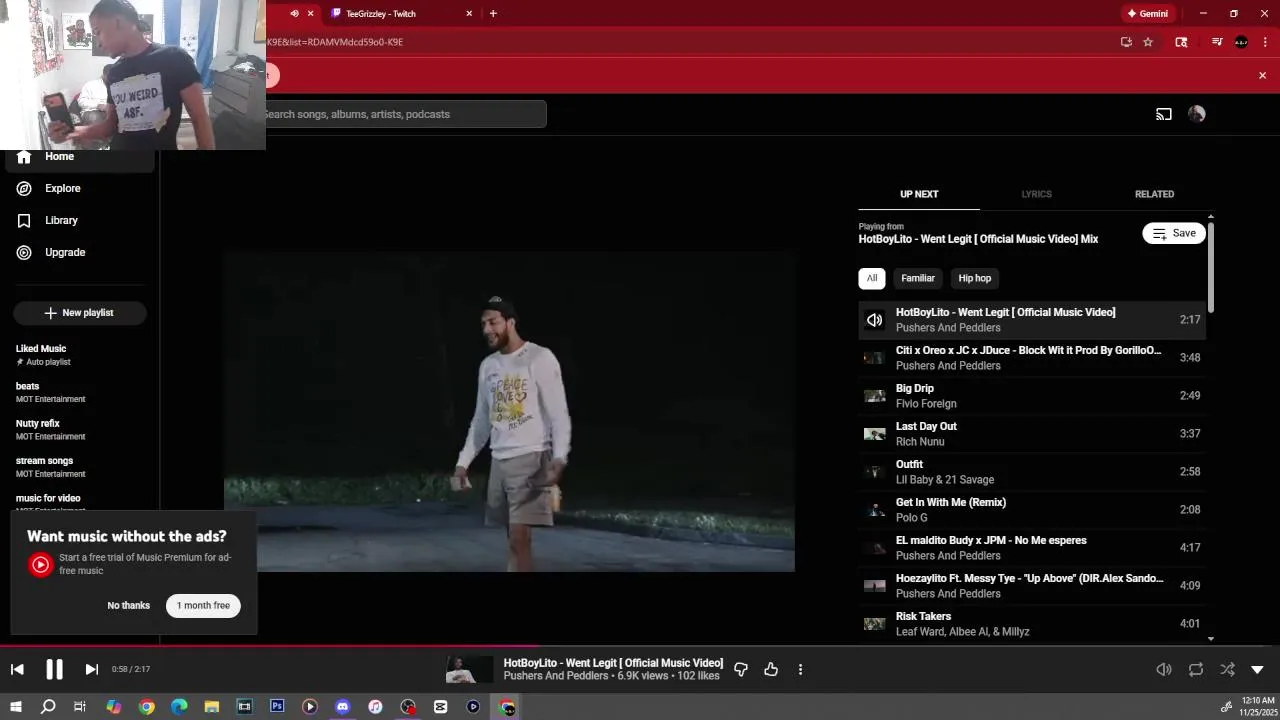Screen dimensions: 1280x720
Task: Open Chrome profile avatar
Action: point(1241,42)
